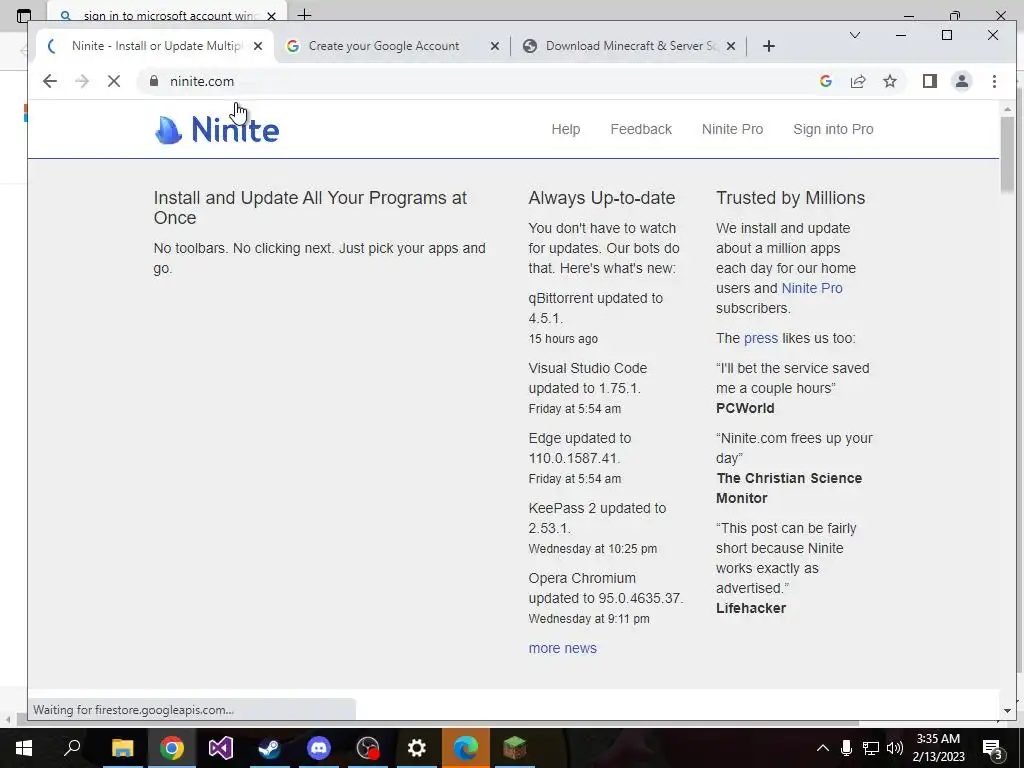Launch Visual Studio from taskbar
Image resolution: width=1024 pixels, height=768 pixels.
coord(221,748)
